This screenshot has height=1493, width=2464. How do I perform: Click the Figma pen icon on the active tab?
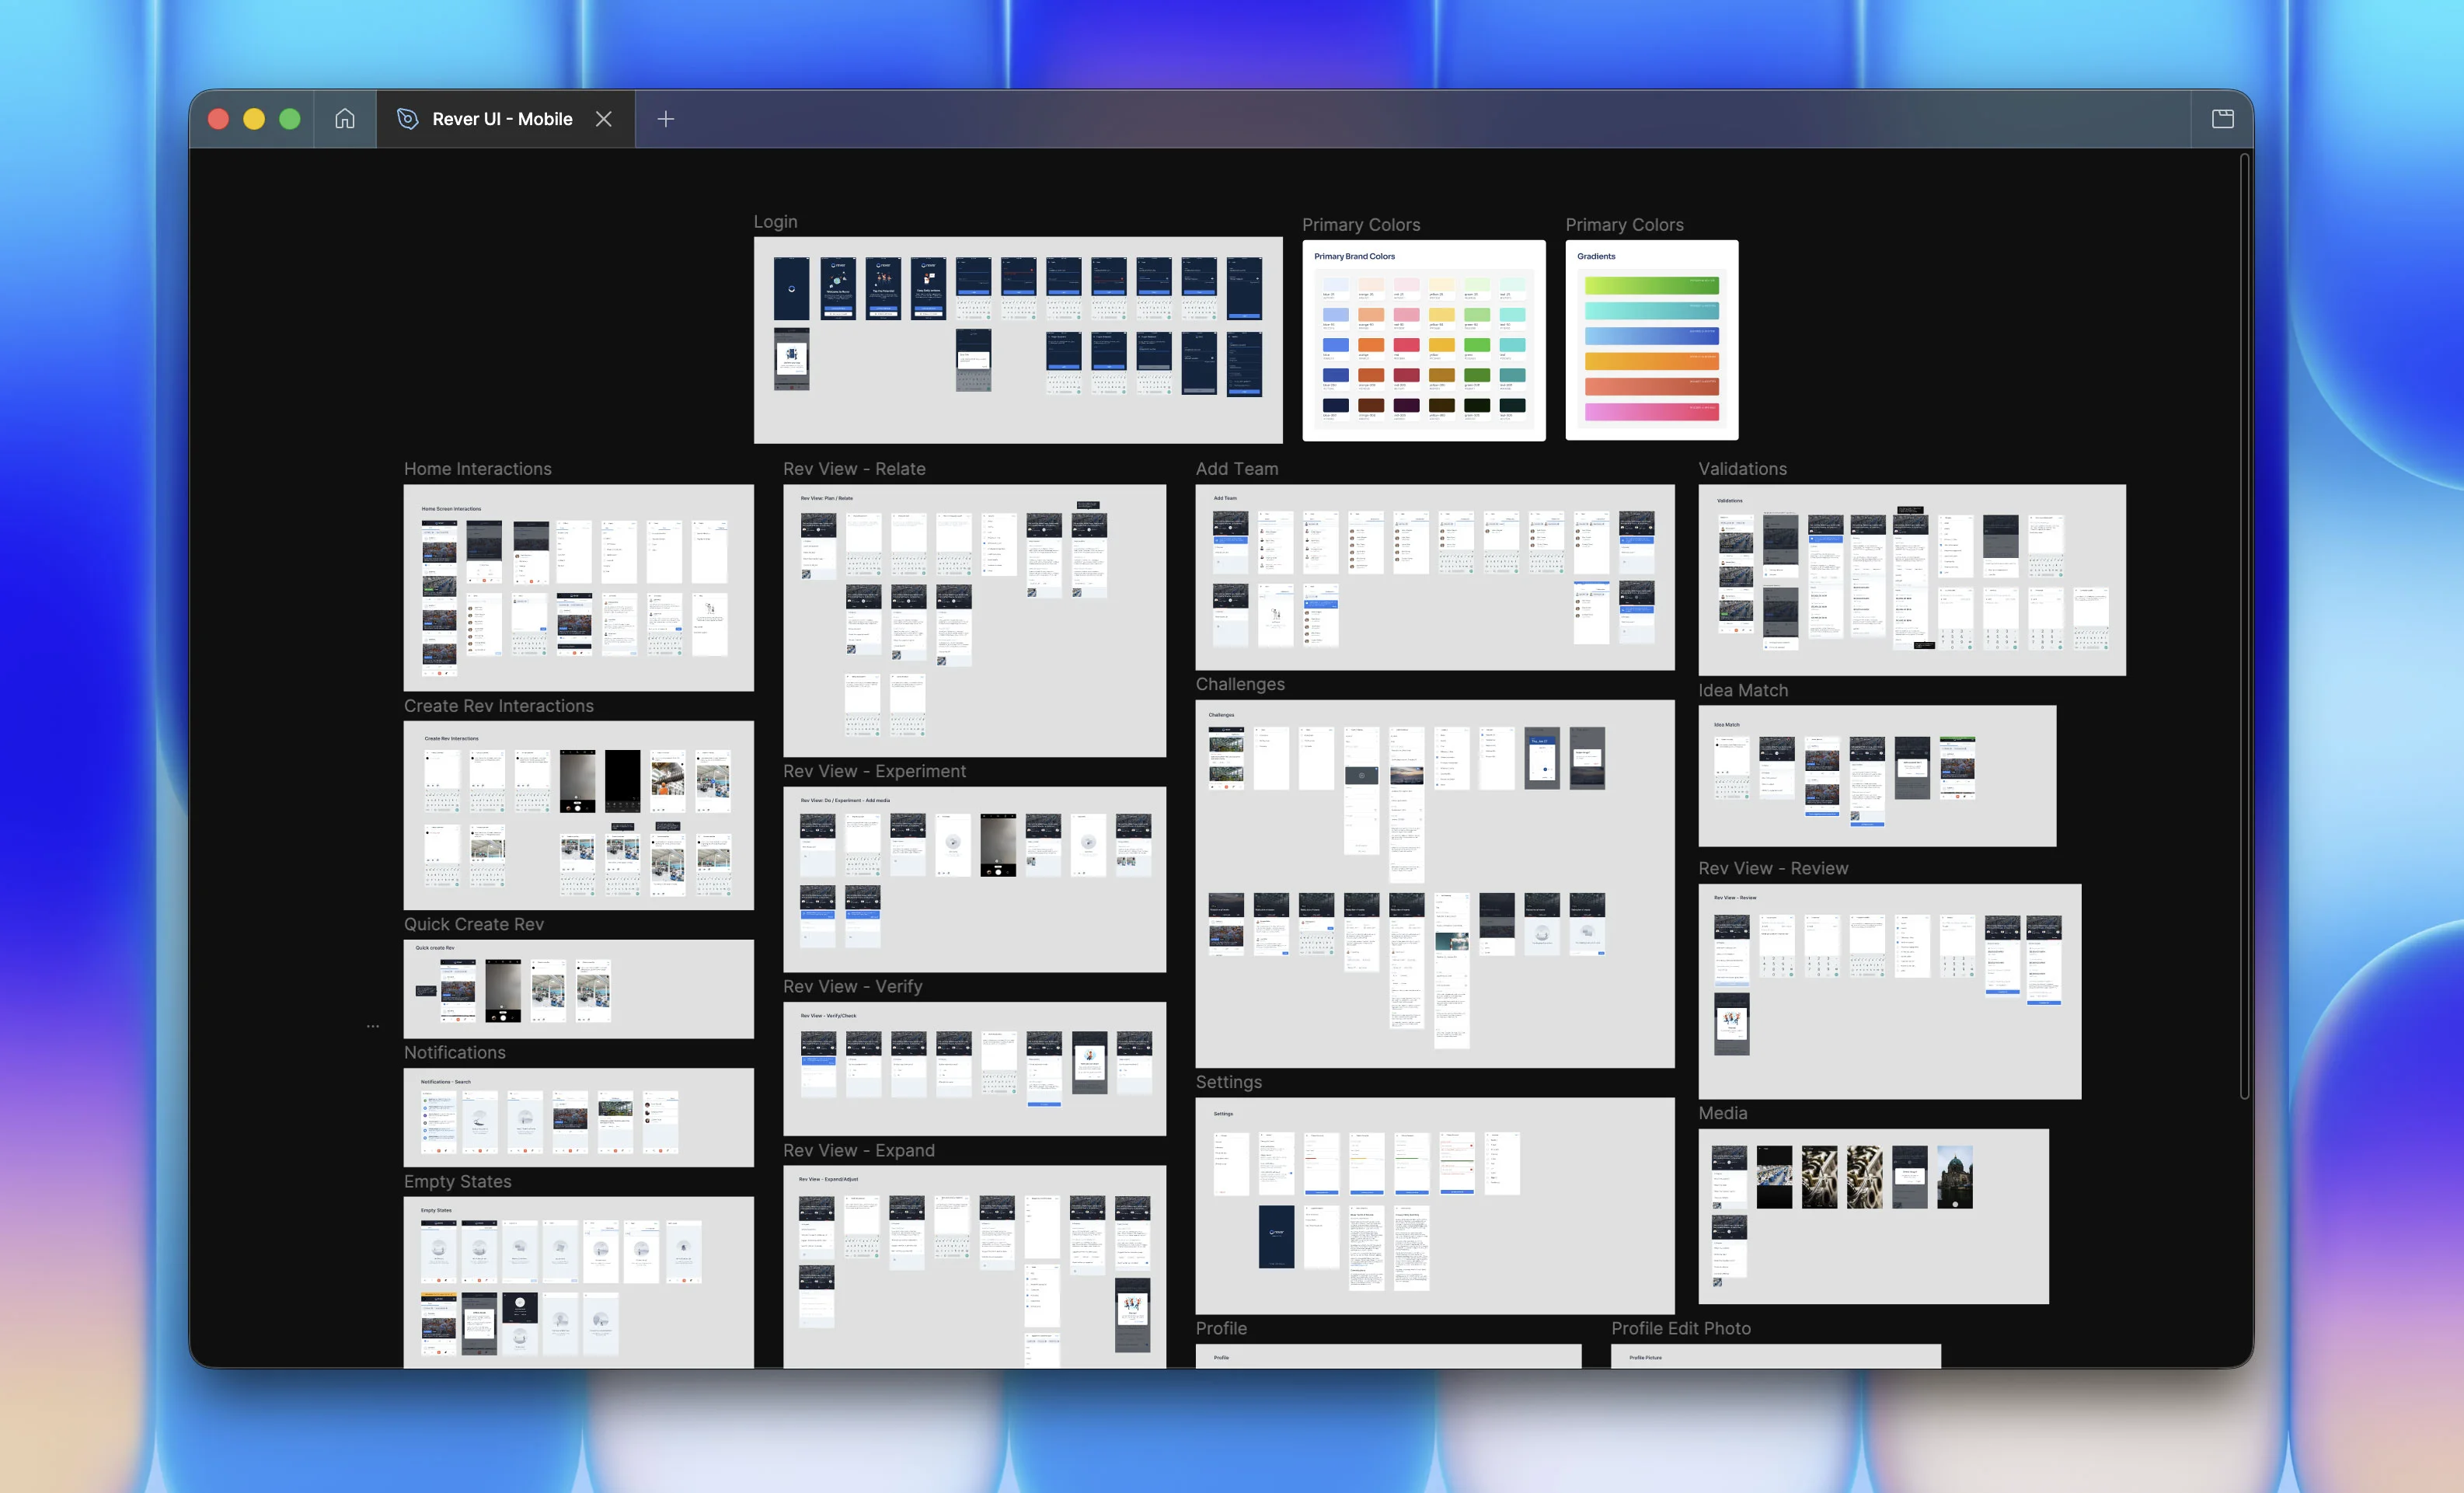tap(408, 118)
